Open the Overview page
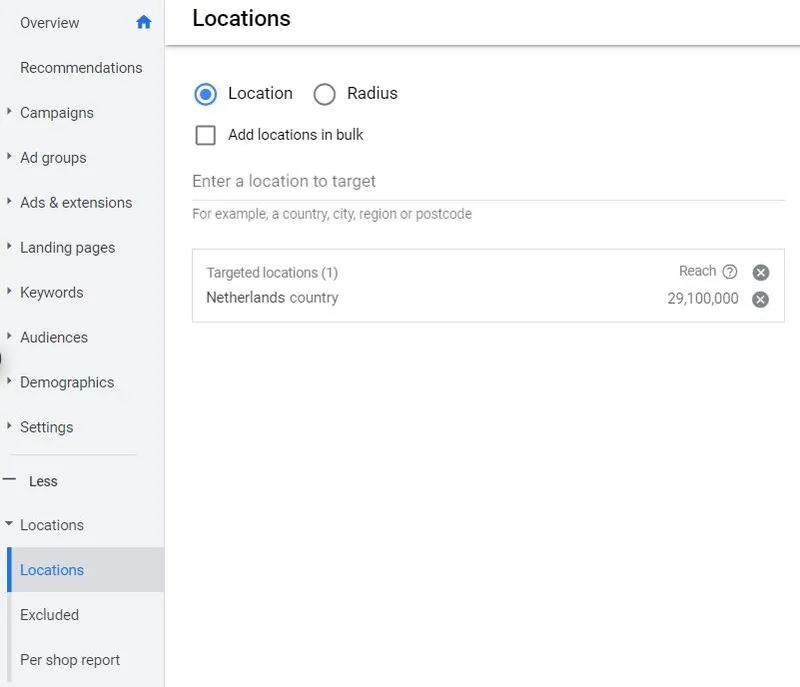Viewport: 800px width, 687px height. pyautogui.click(x=49, y=23)
